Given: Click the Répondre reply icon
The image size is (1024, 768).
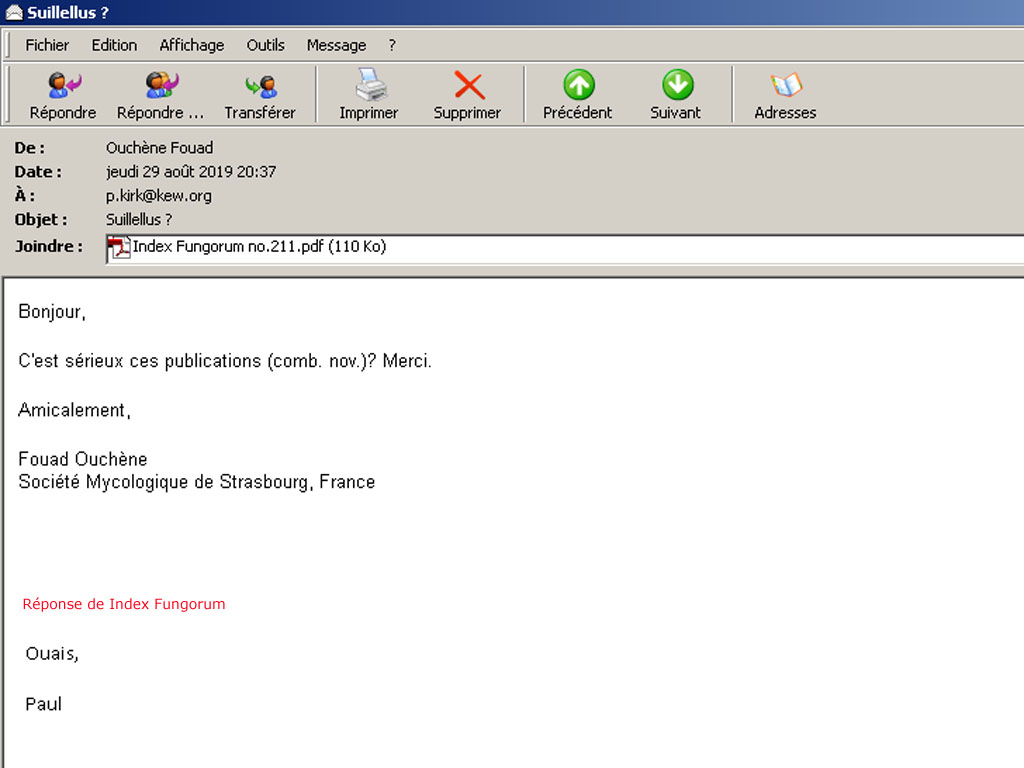Looking at the screenshot, I should coord(63,86).
